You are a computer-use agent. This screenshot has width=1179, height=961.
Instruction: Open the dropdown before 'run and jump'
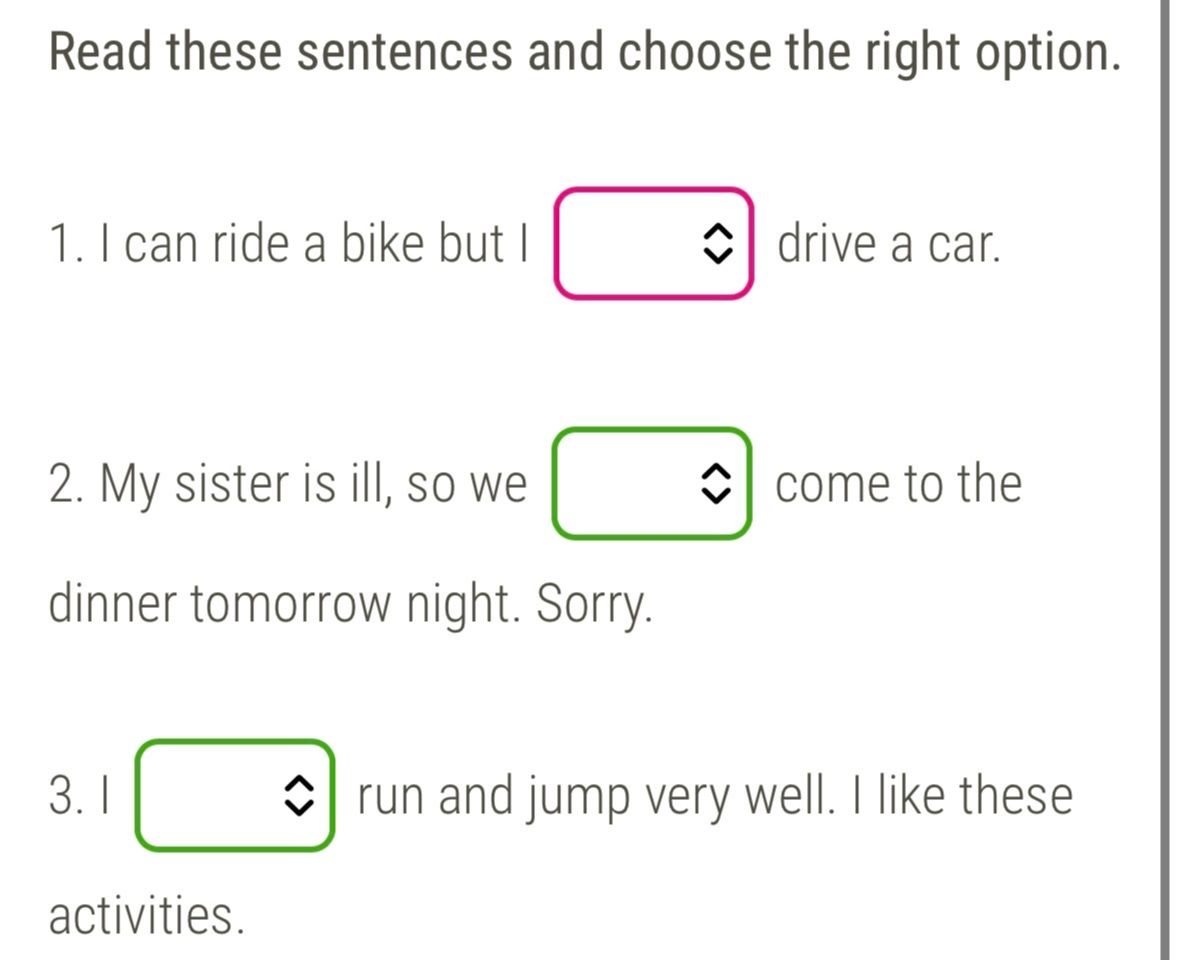pos(235,795)
